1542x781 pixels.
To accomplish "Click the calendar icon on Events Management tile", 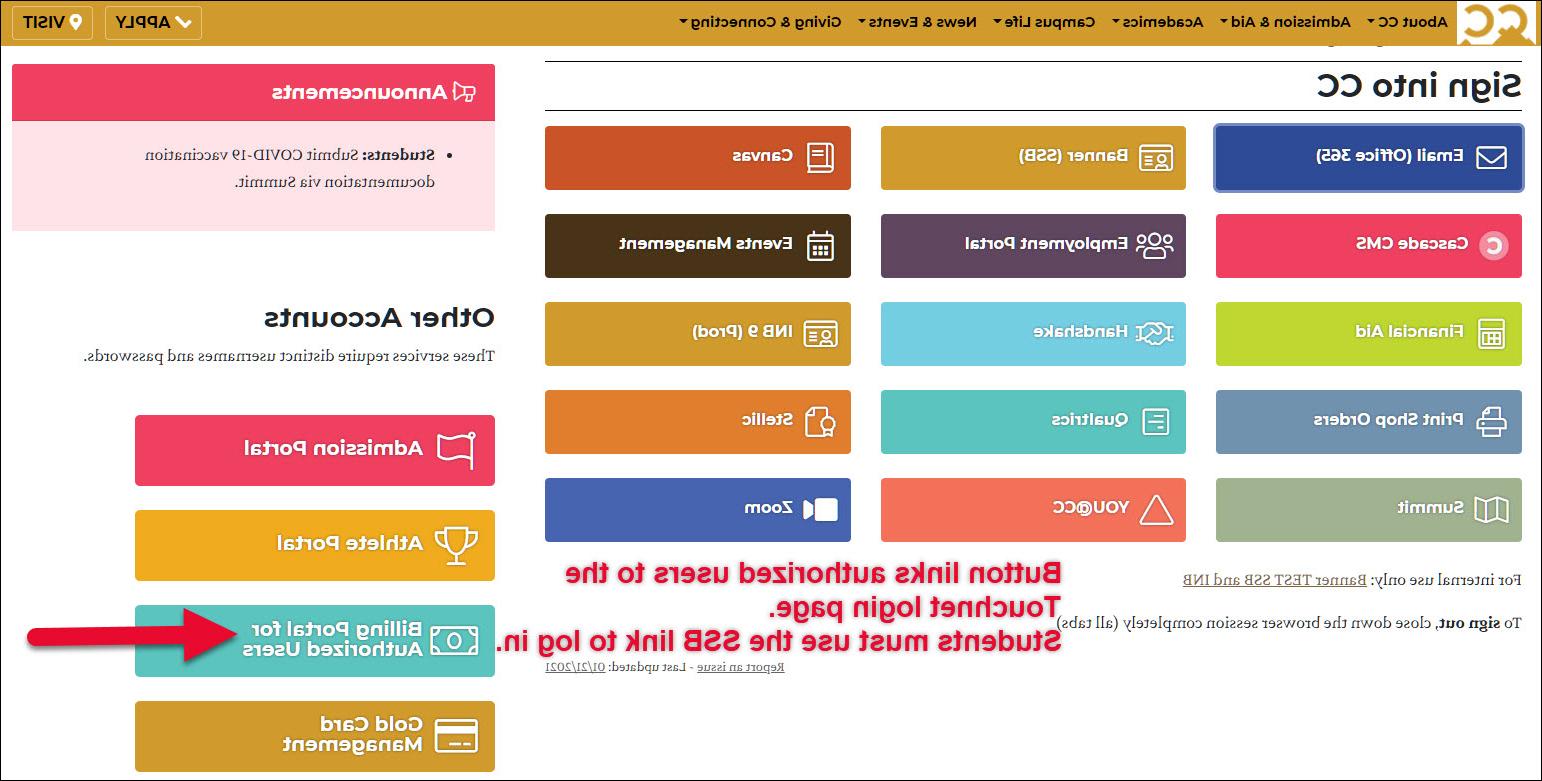I will 820,245.
